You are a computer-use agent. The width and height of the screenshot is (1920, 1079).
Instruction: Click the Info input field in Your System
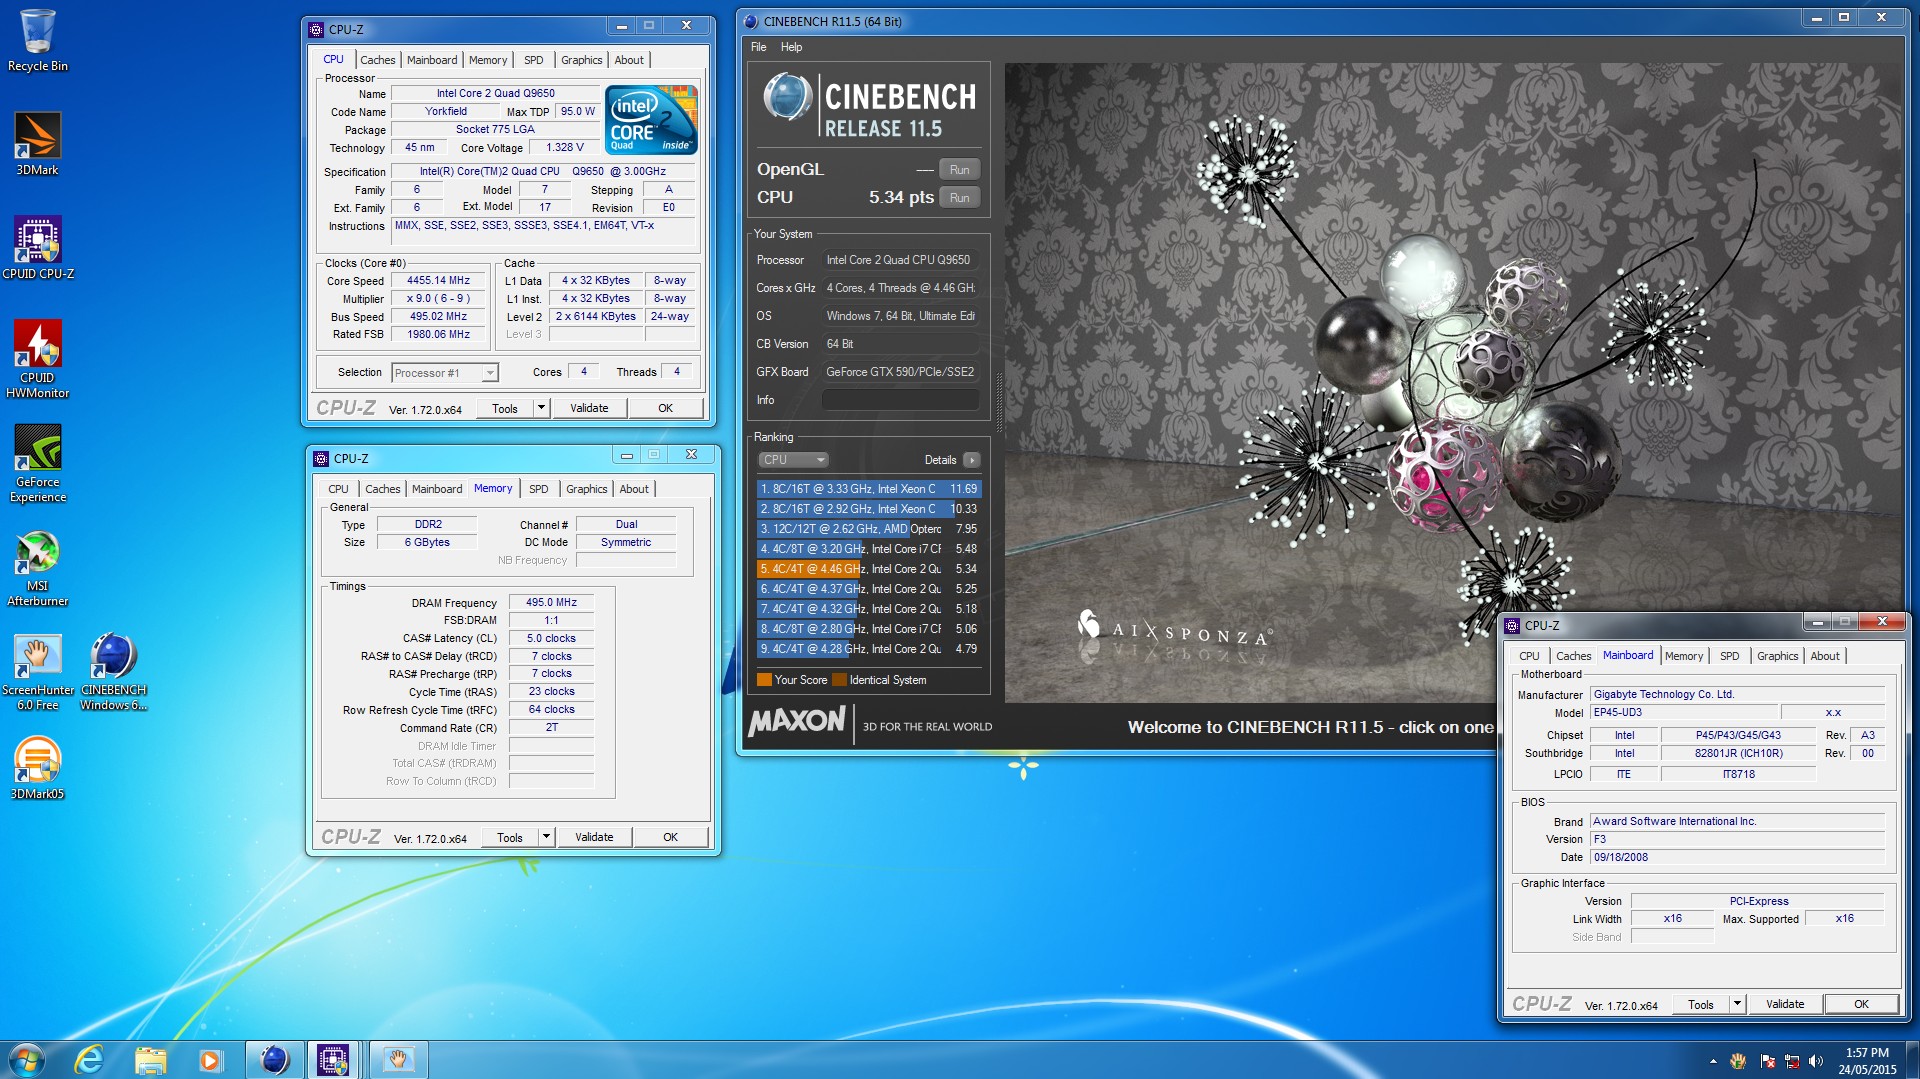click(900, 400)
